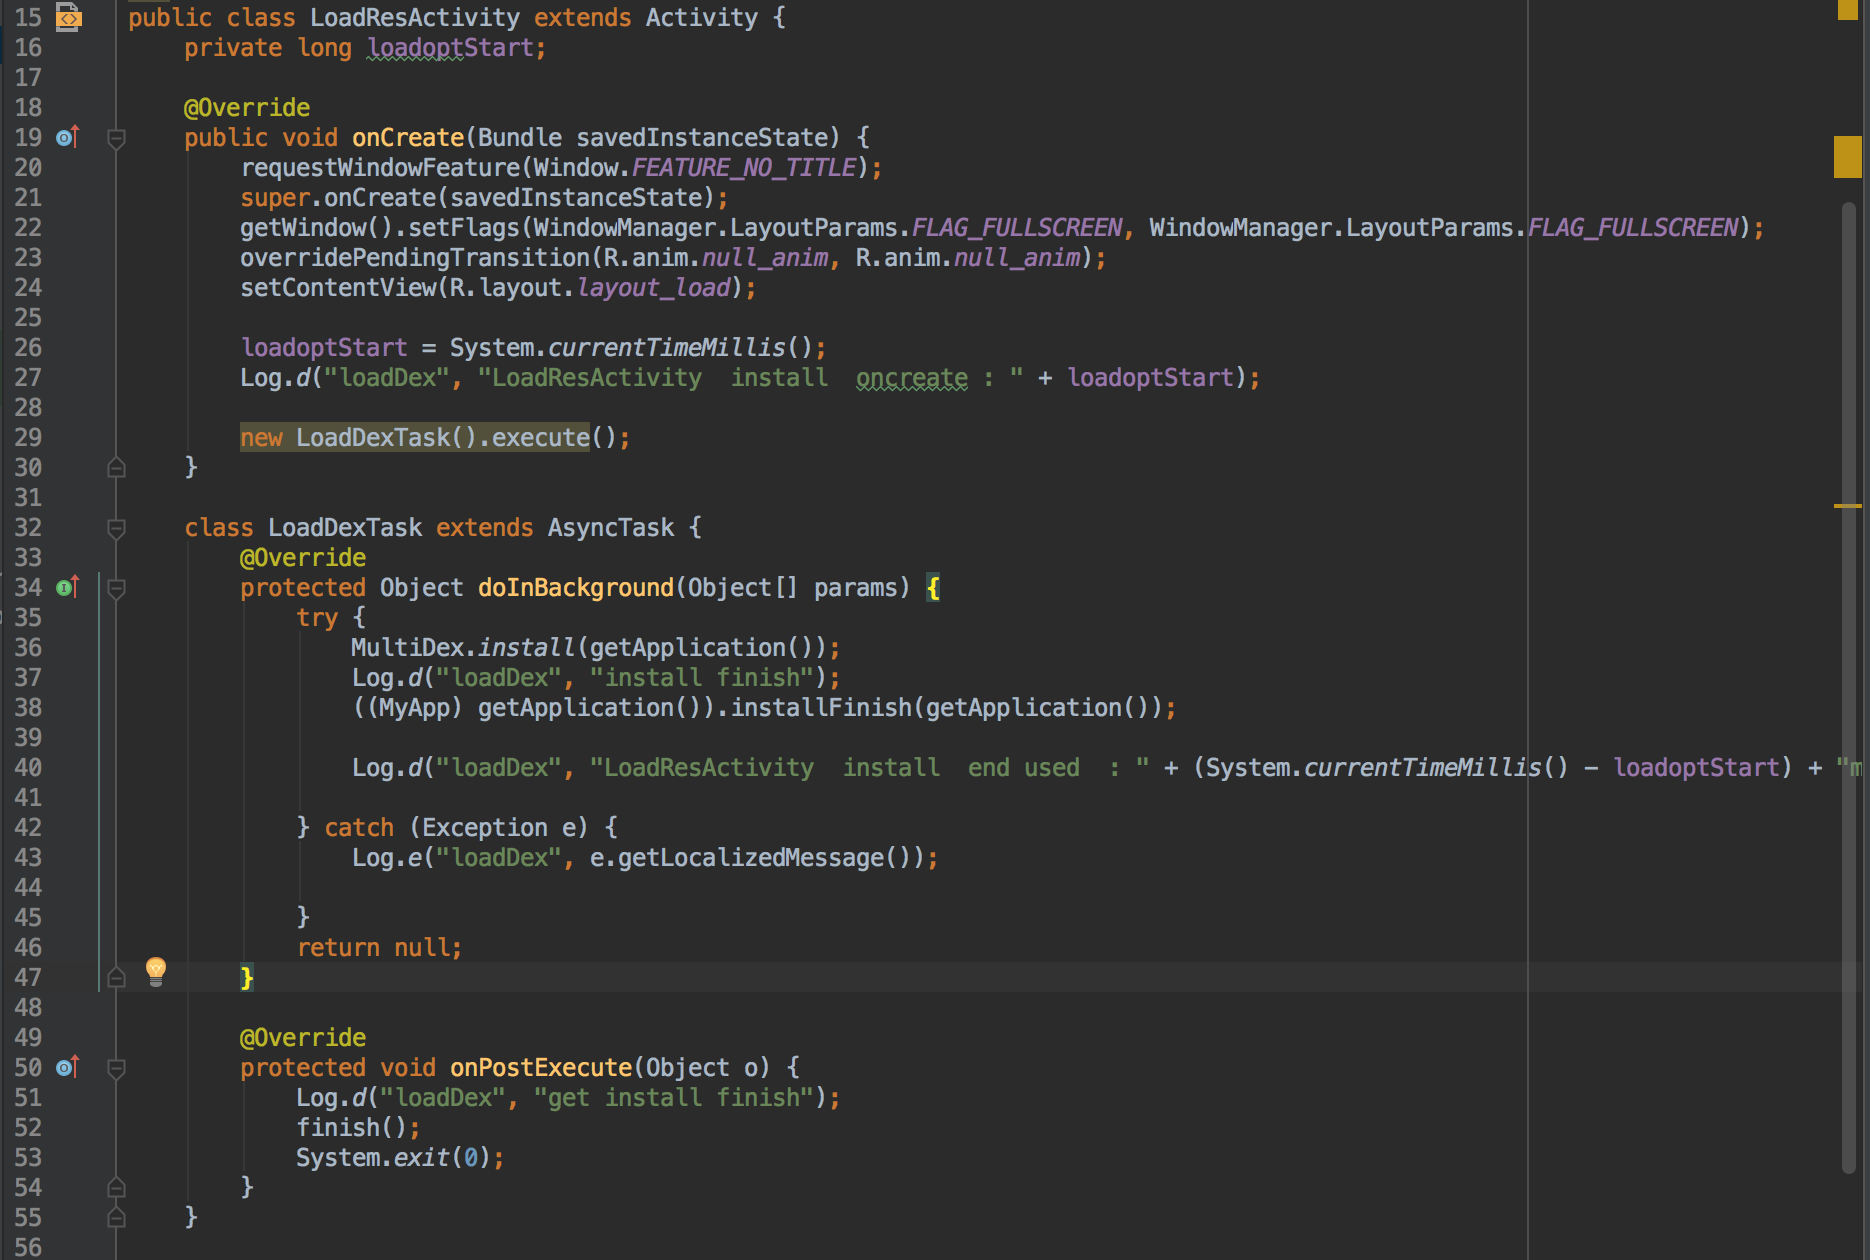This screenshot has width=1870, height=1260.
Task: Click FEATURE_NO_TITLE constant
Action: pos(744,167)
